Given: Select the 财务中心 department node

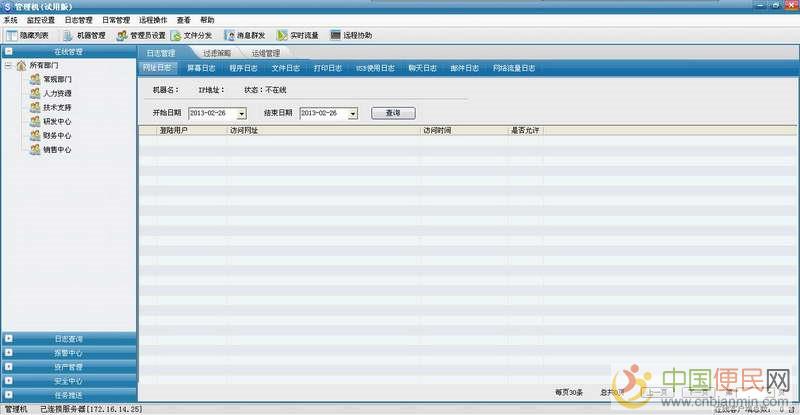Looking at the screenshot, I should pos(57,135).
